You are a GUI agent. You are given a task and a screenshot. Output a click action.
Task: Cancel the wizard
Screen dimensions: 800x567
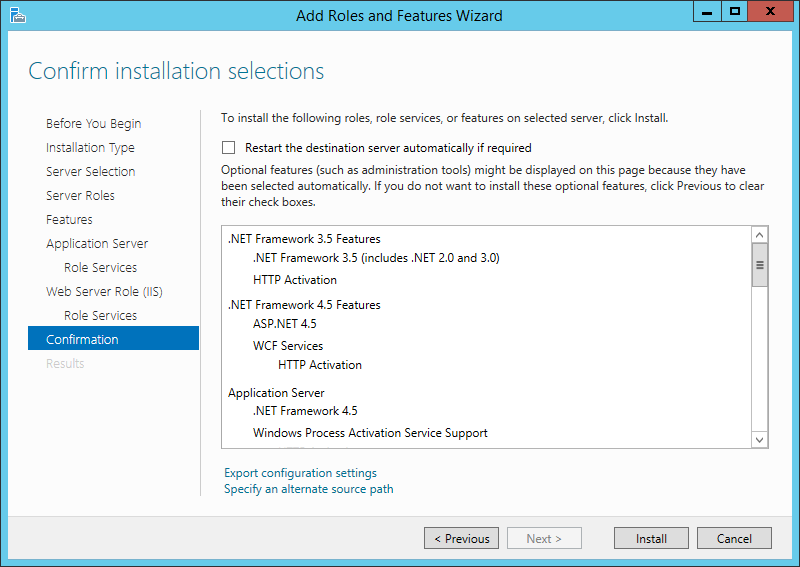[734, 538]
